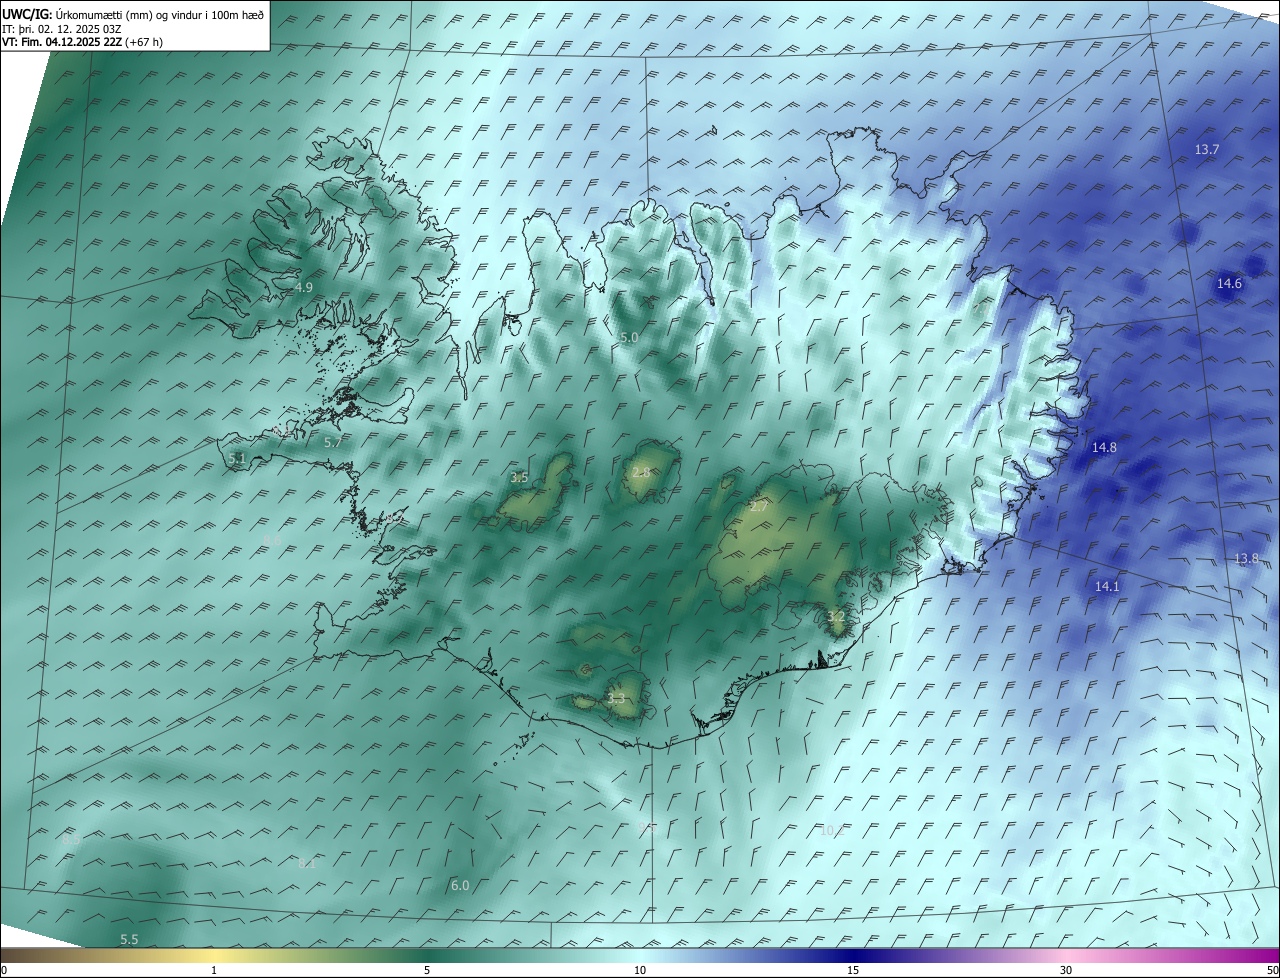1280x978 pixels.
Task: Click the 4.9 value in the Westfjords
Action: tap(304, 287)
